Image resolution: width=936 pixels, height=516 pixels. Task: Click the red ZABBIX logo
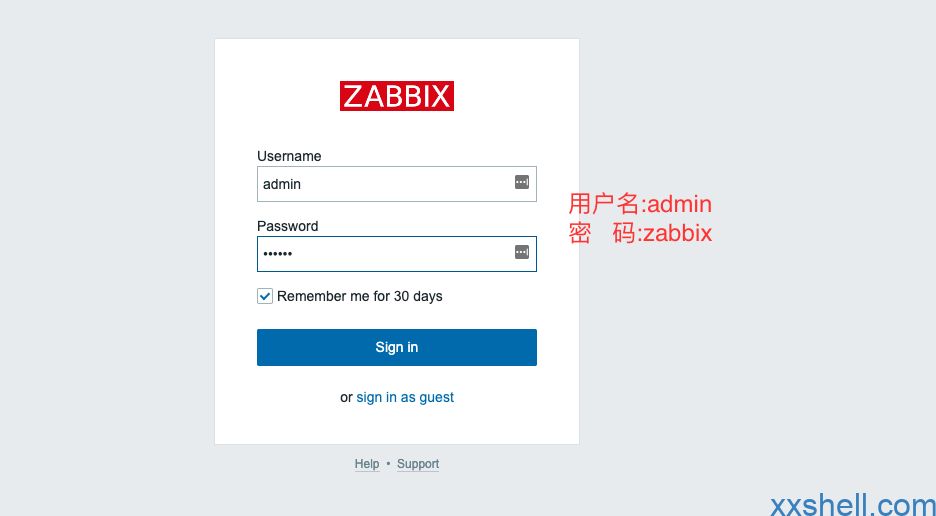(397, 96)
